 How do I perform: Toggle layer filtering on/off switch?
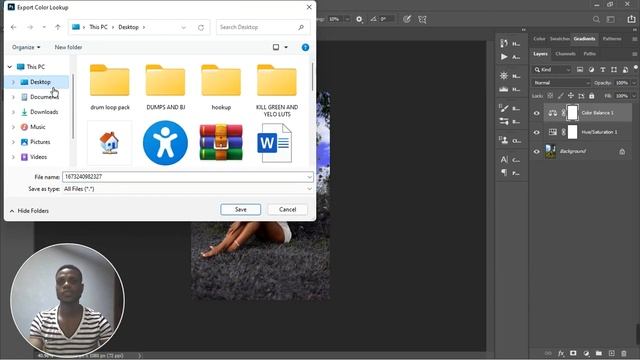click(636, 67)
